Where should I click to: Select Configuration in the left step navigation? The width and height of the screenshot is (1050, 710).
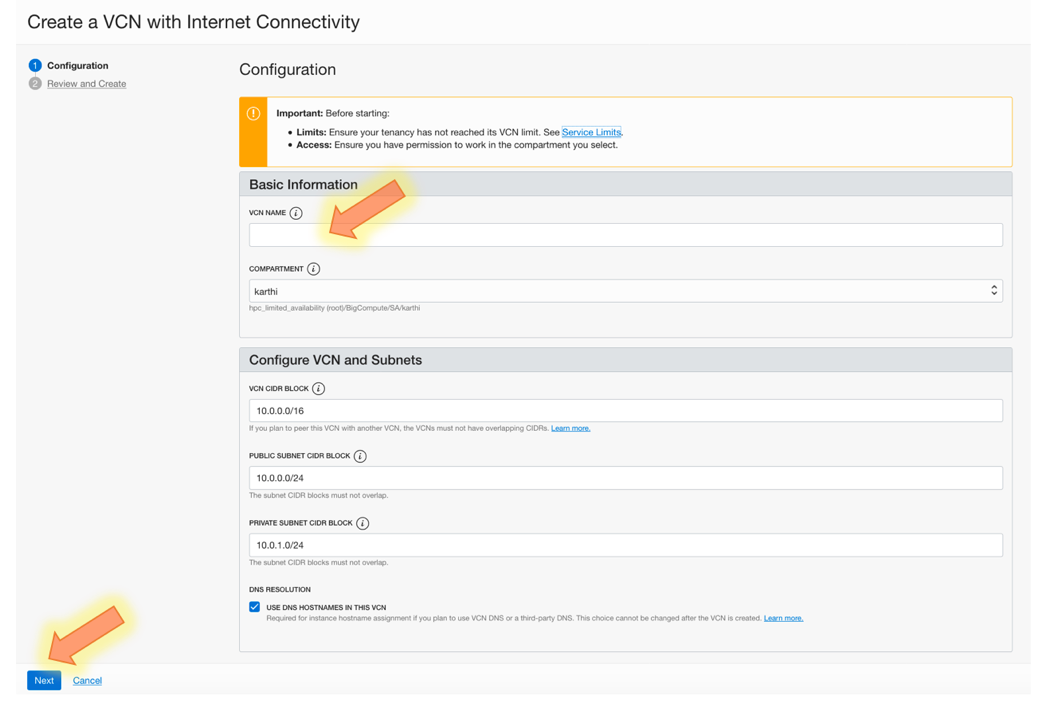(x=77, y=64)
